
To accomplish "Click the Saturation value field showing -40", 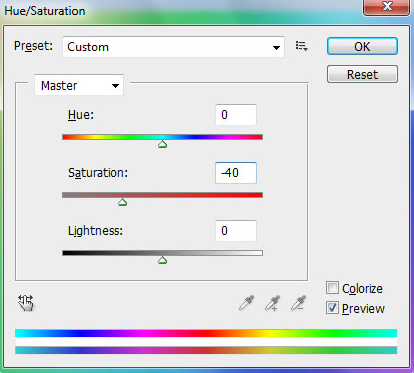I will coord(236,173).
